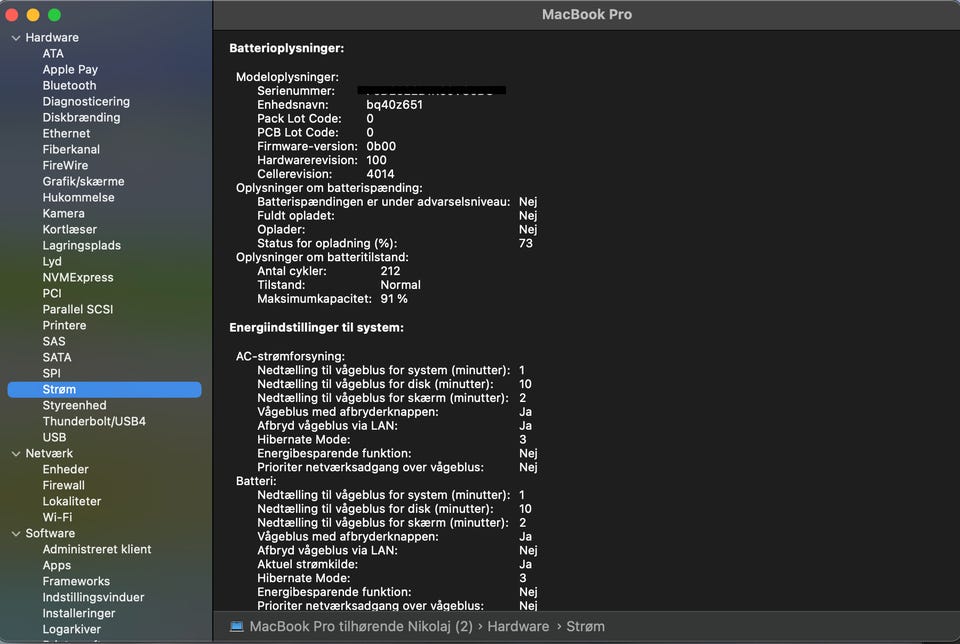
Task: Show Lyd audio information
Action: point(52,261)
